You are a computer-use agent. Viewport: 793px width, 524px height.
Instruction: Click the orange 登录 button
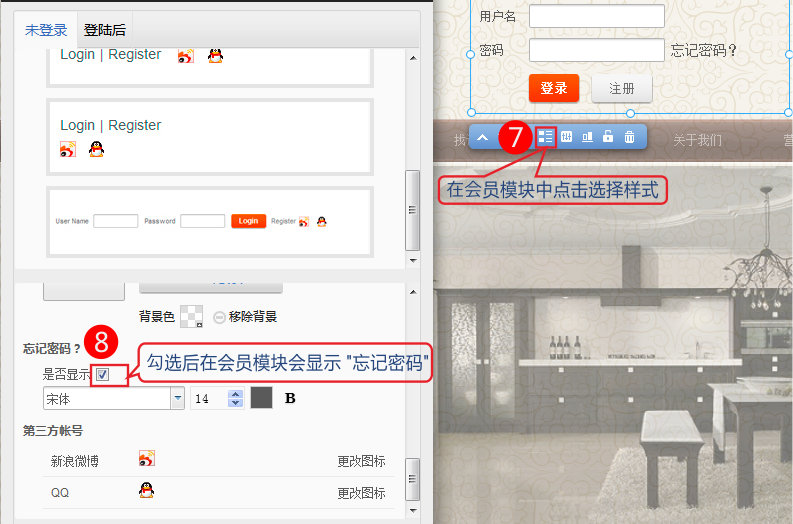pyautogui.click(x=553, y=88)
